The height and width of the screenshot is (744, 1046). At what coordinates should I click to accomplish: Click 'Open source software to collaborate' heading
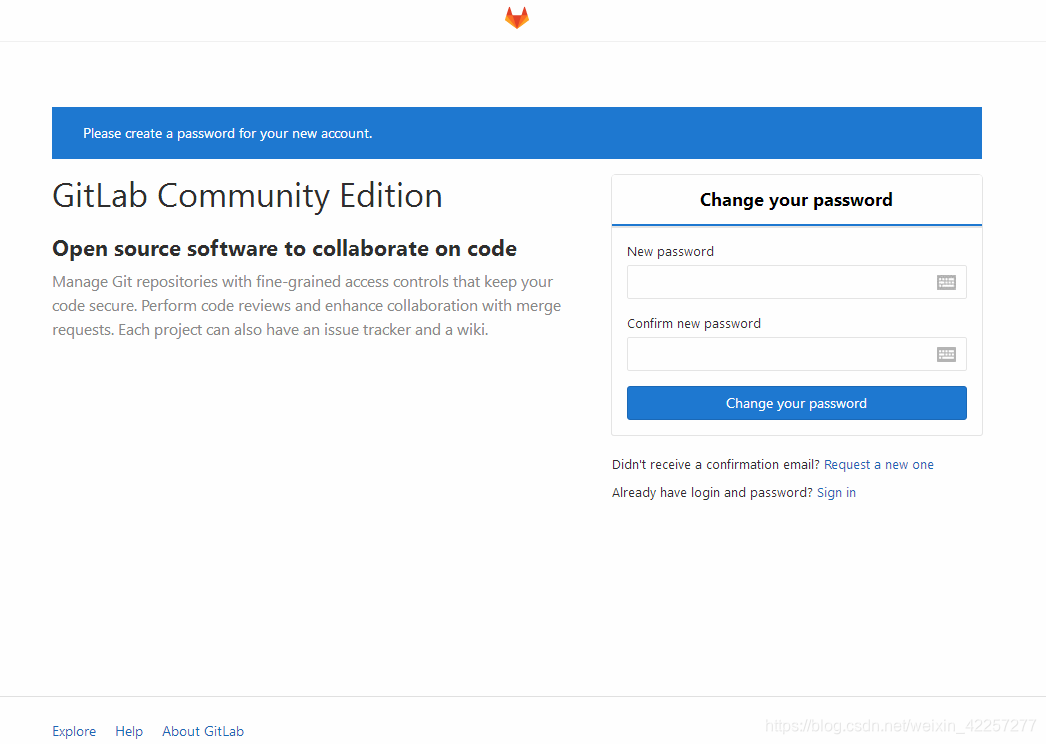tap(284, 249)
